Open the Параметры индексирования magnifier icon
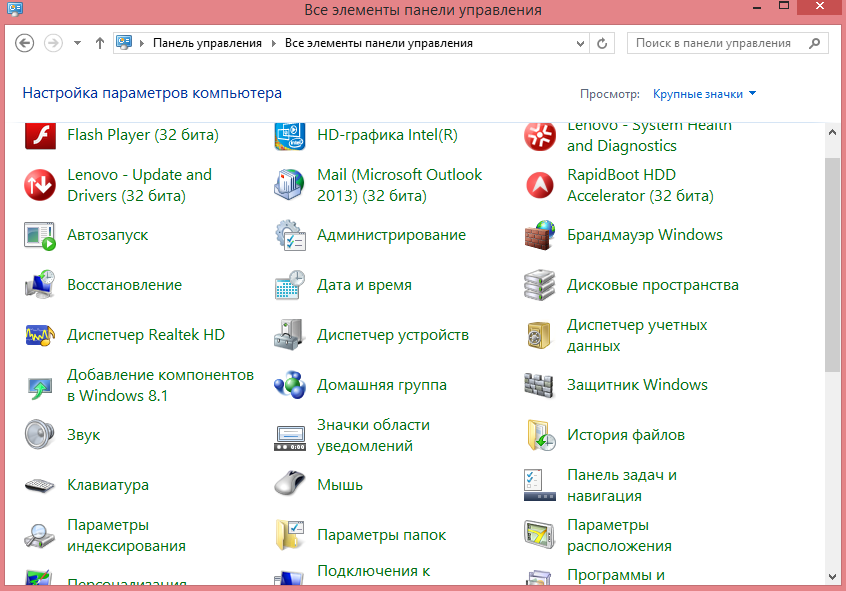846x591 pixels. point(40,535)
